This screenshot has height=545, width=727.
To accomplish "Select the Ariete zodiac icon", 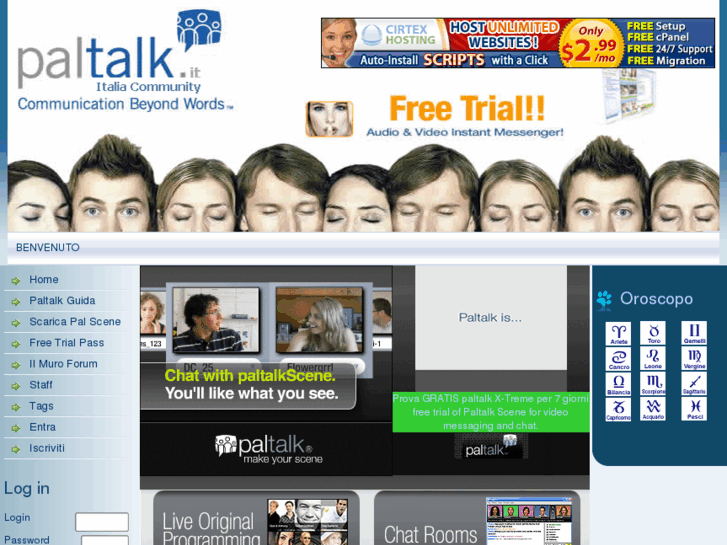I will click(x=619, y=333).
